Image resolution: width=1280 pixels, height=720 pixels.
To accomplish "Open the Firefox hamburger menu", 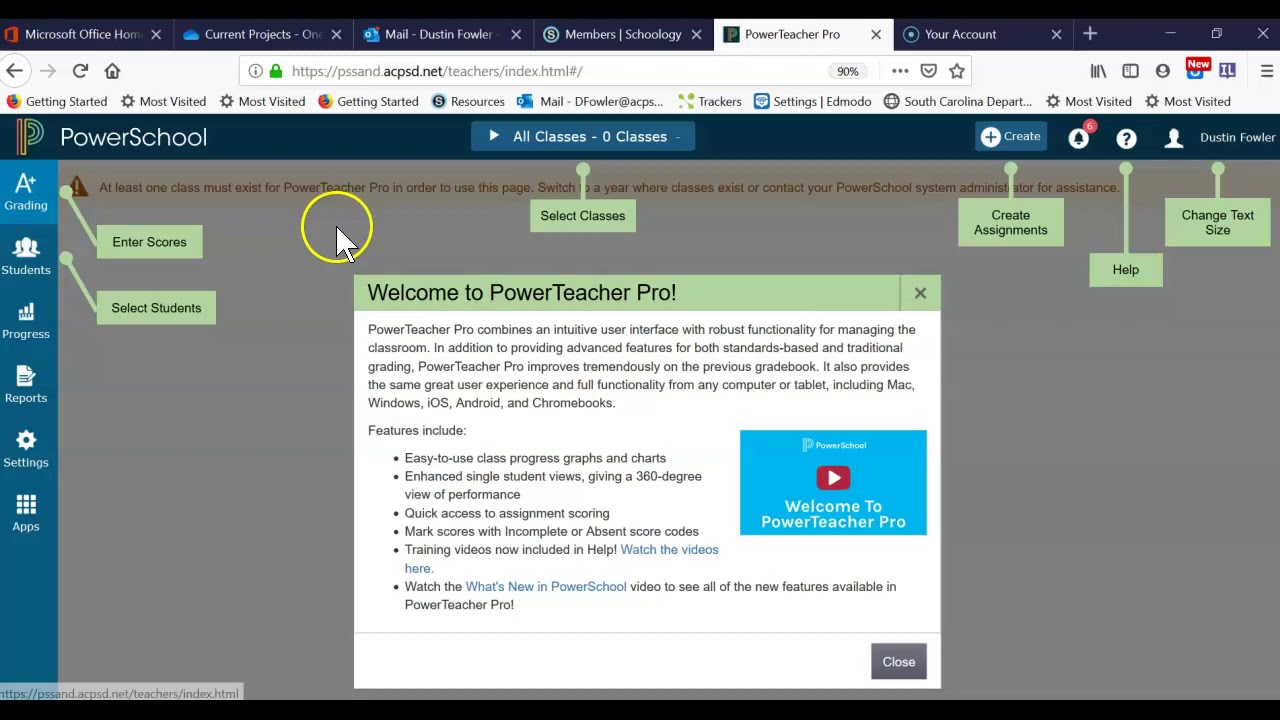I will click(1267, 71).
